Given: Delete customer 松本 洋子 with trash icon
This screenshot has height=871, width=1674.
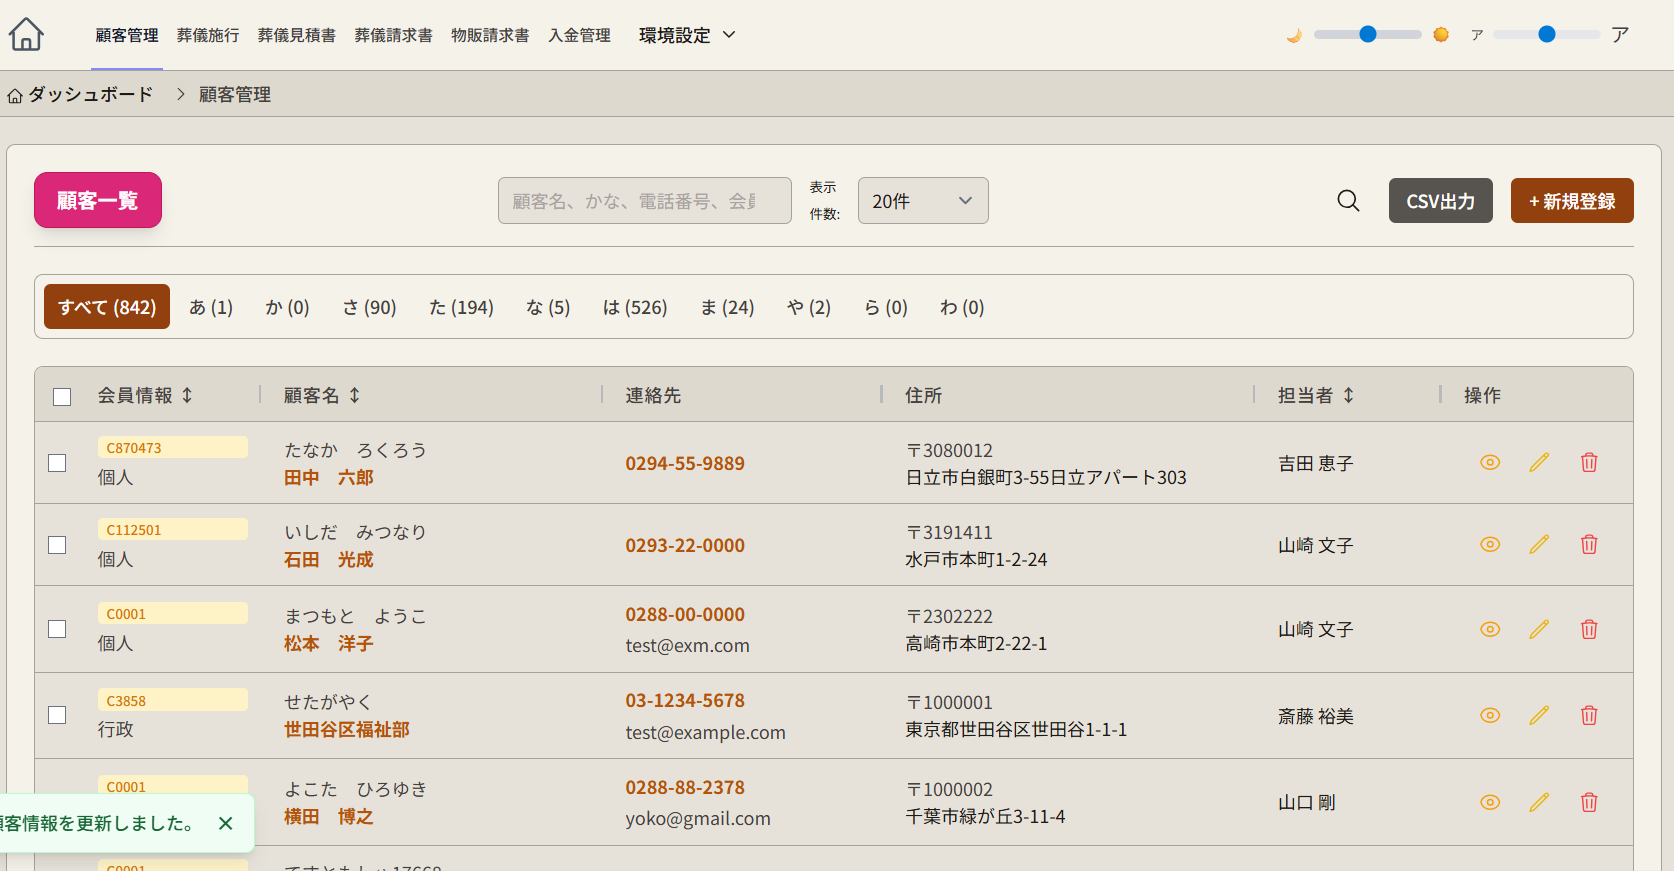Looking at the screenshot, I should (x=1588, y=629).
